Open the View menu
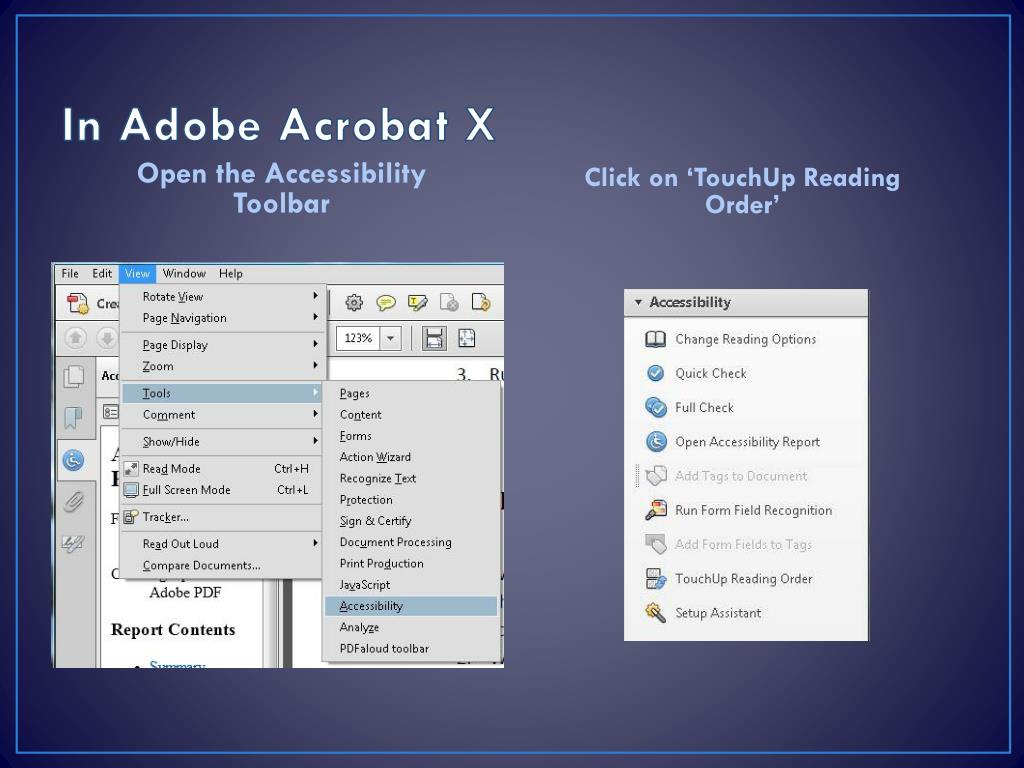 [137, 274]
